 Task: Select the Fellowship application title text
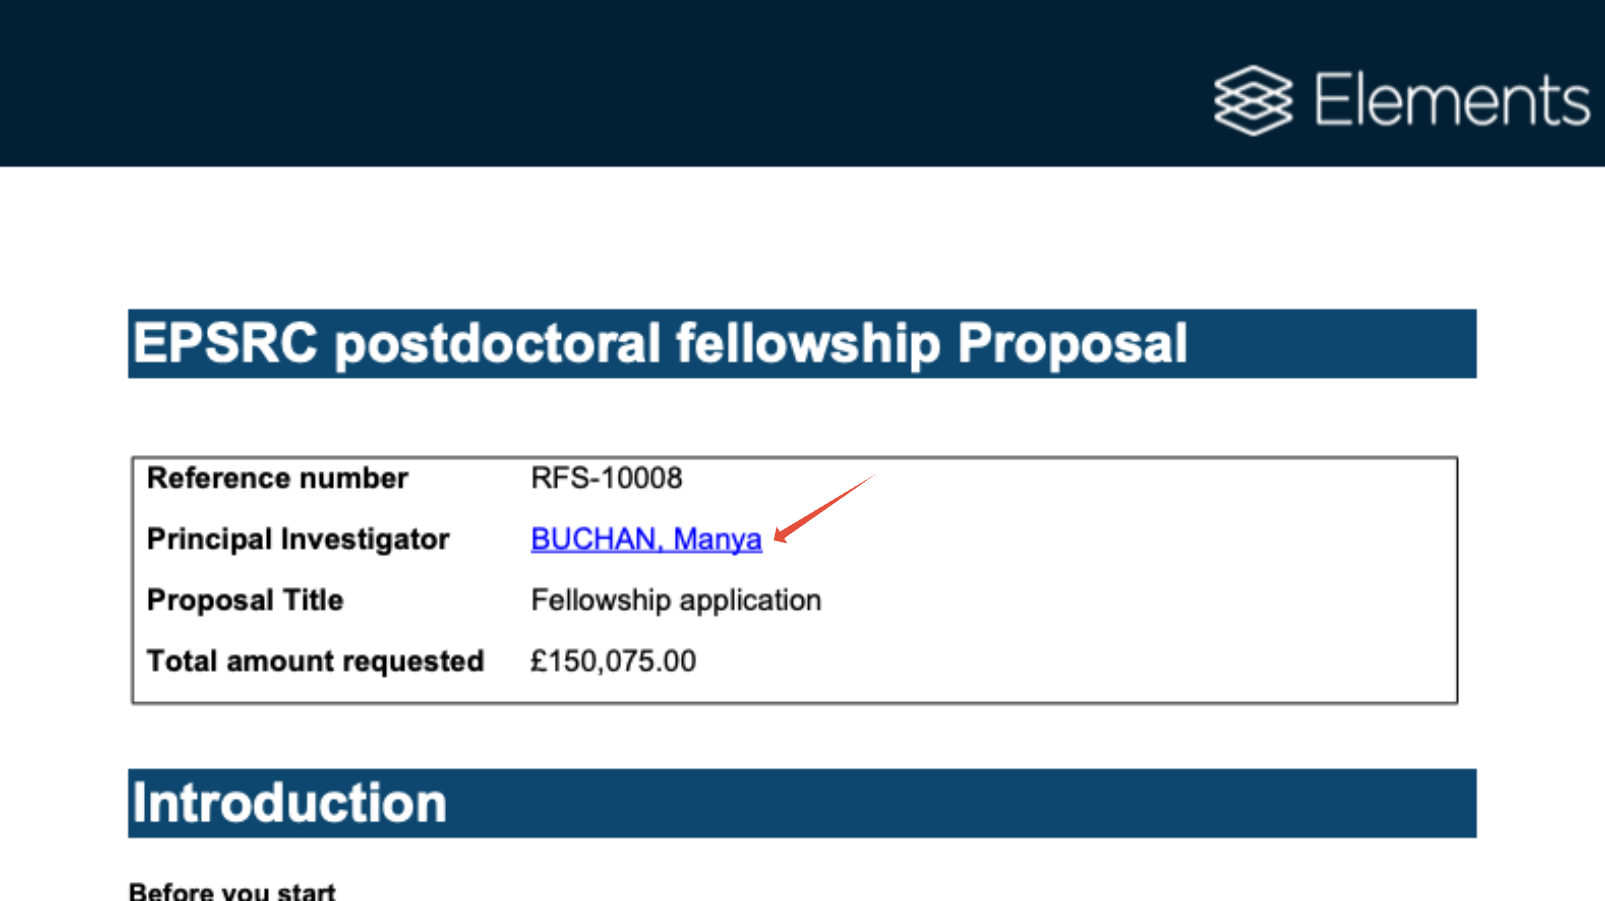click(676, 600)
